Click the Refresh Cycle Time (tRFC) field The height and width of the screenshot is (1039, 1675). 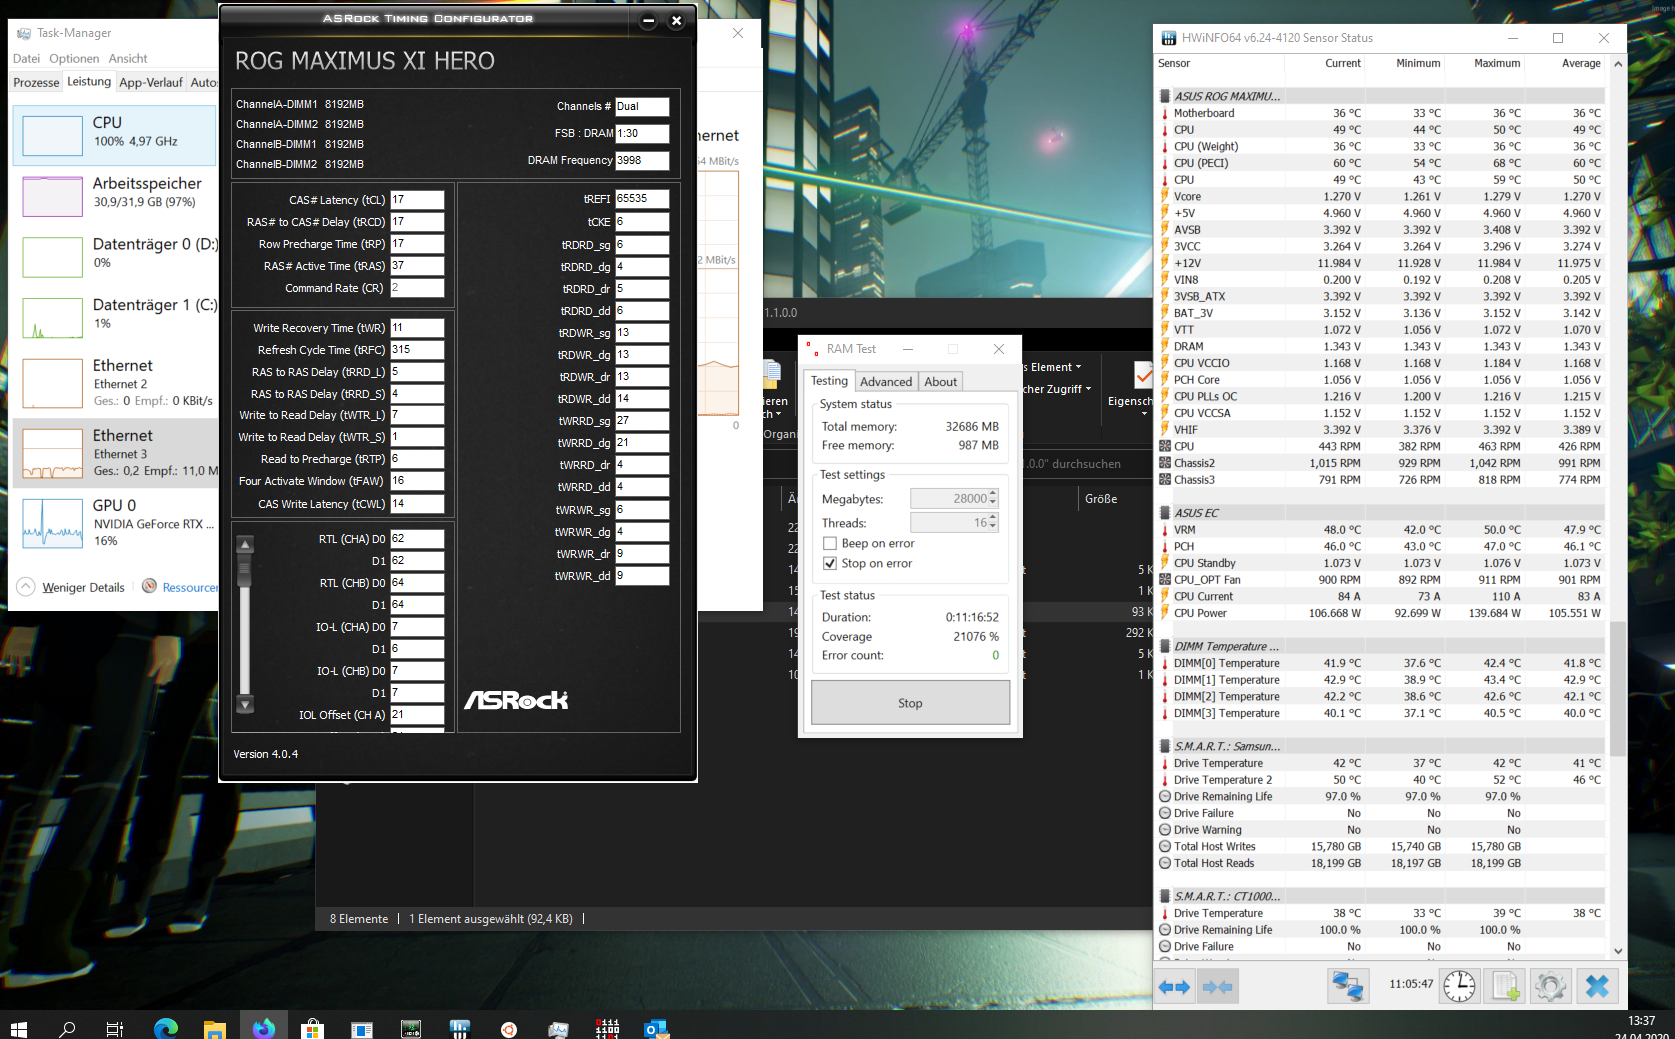pyautogui.click(x=417, y=350)
